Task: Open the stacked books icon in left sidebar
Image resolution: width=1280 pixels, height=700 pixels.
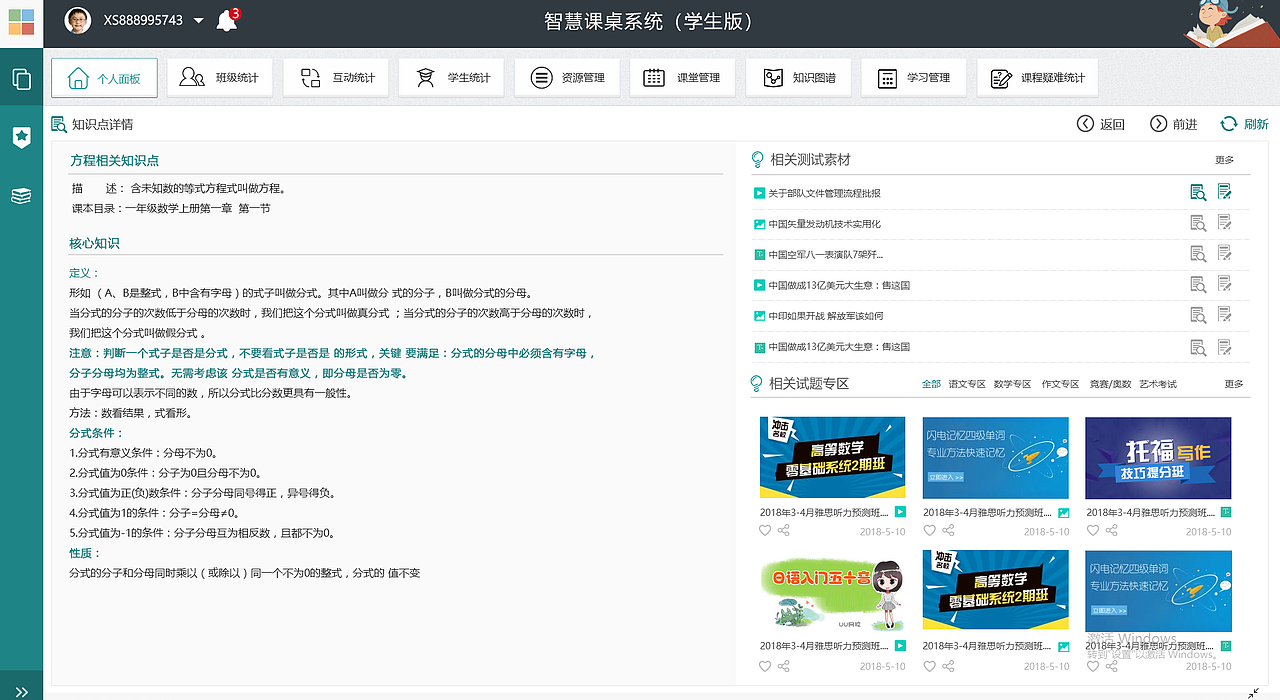Action: (21, 196)
